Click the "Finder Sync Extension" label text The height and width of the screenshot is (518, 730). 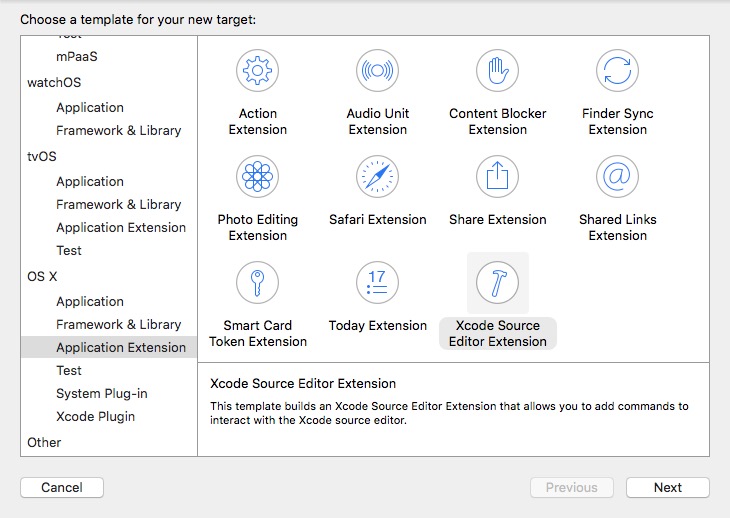pos(617,121)
